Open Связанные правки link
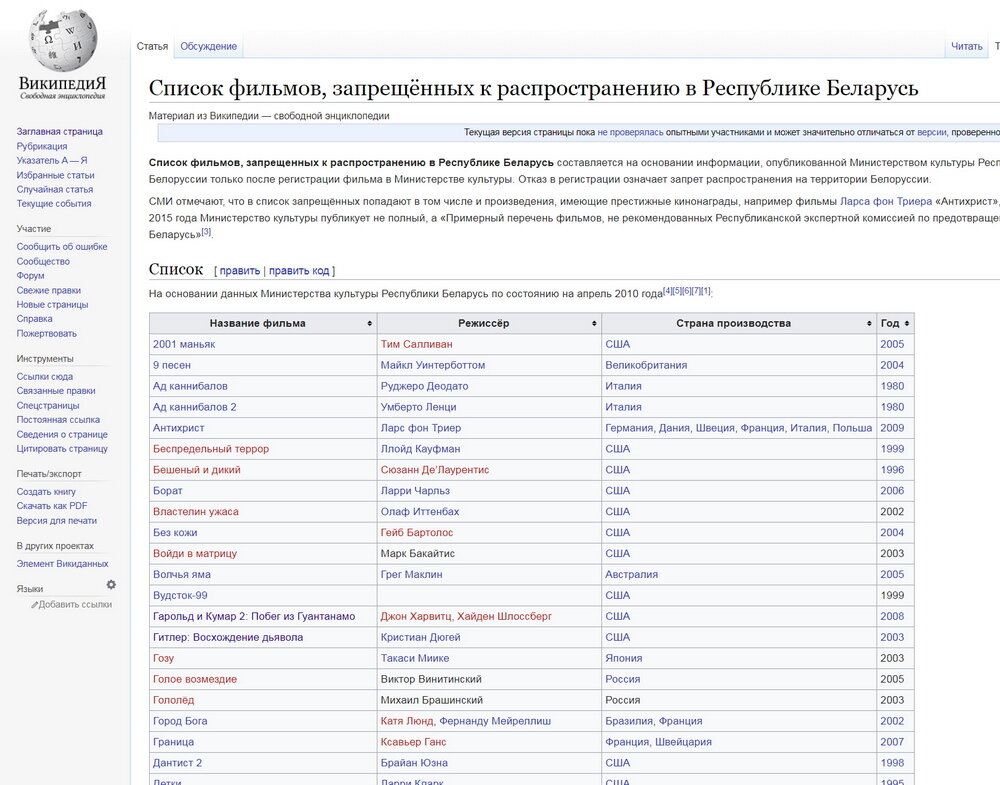 [x=56, y=390]
